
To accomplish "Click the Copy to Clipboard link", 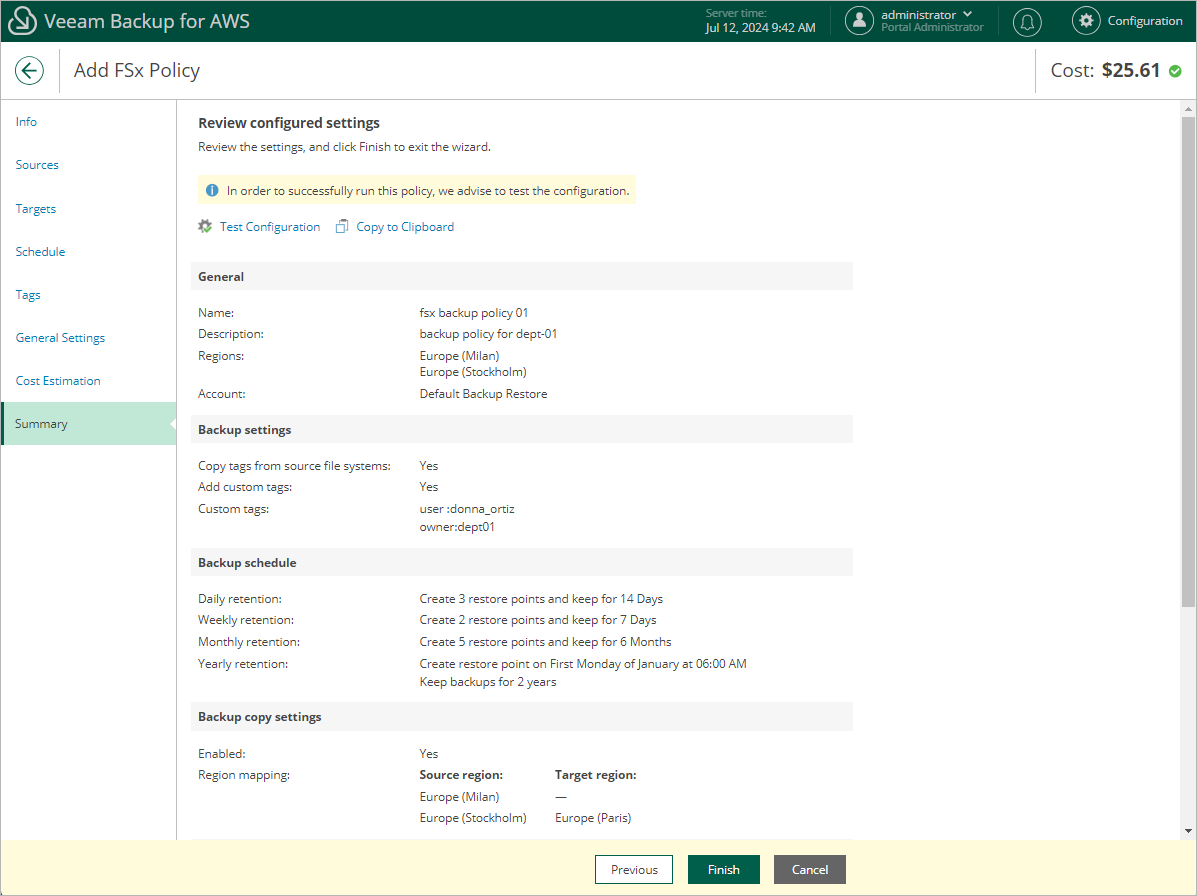I will click(x=405, y=227).
